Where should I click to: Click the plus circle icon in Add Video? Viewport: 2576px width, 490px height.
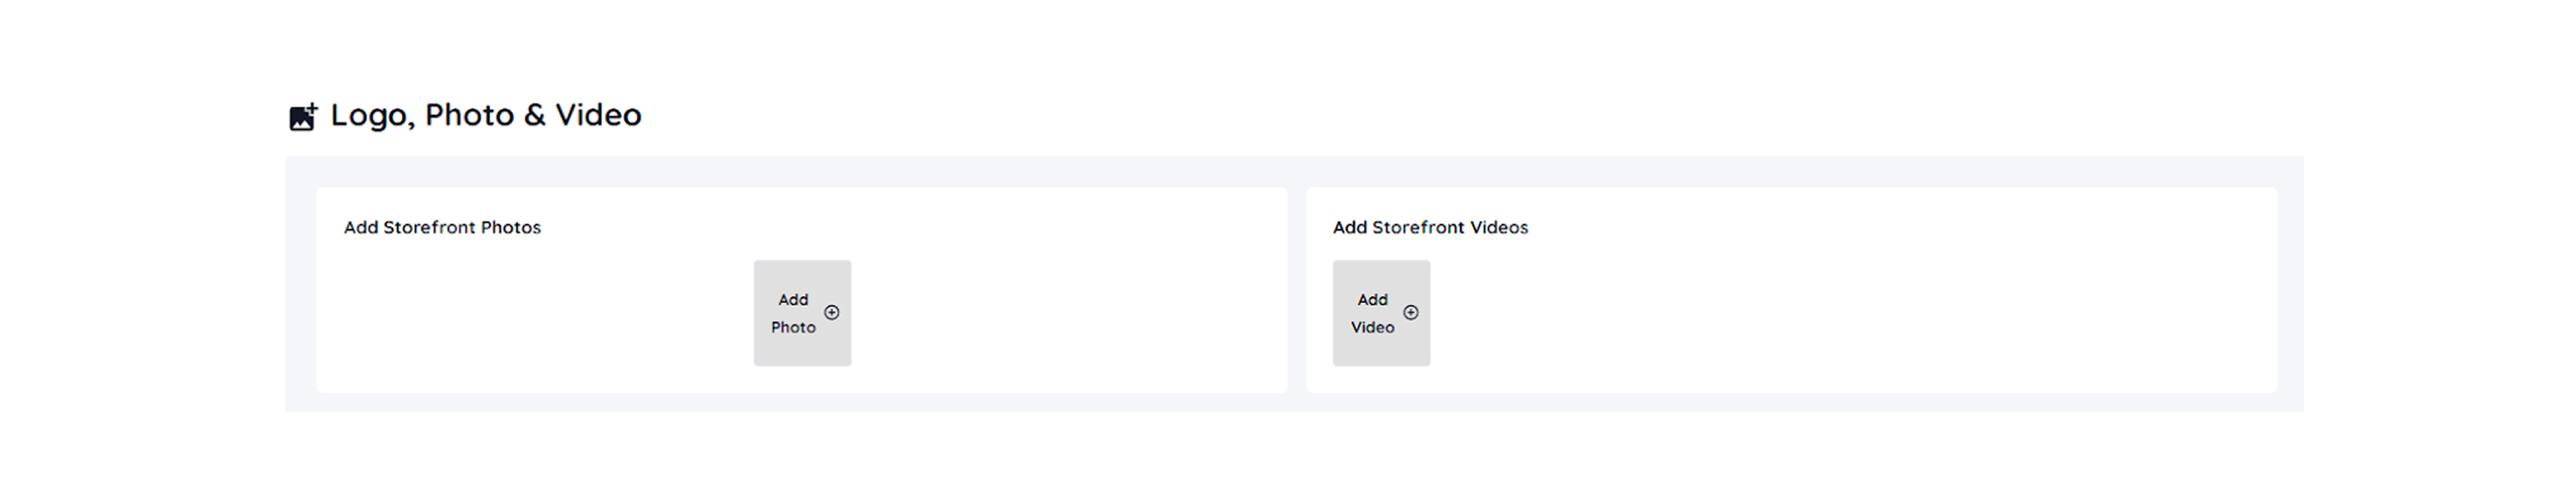coord(1410,313)
